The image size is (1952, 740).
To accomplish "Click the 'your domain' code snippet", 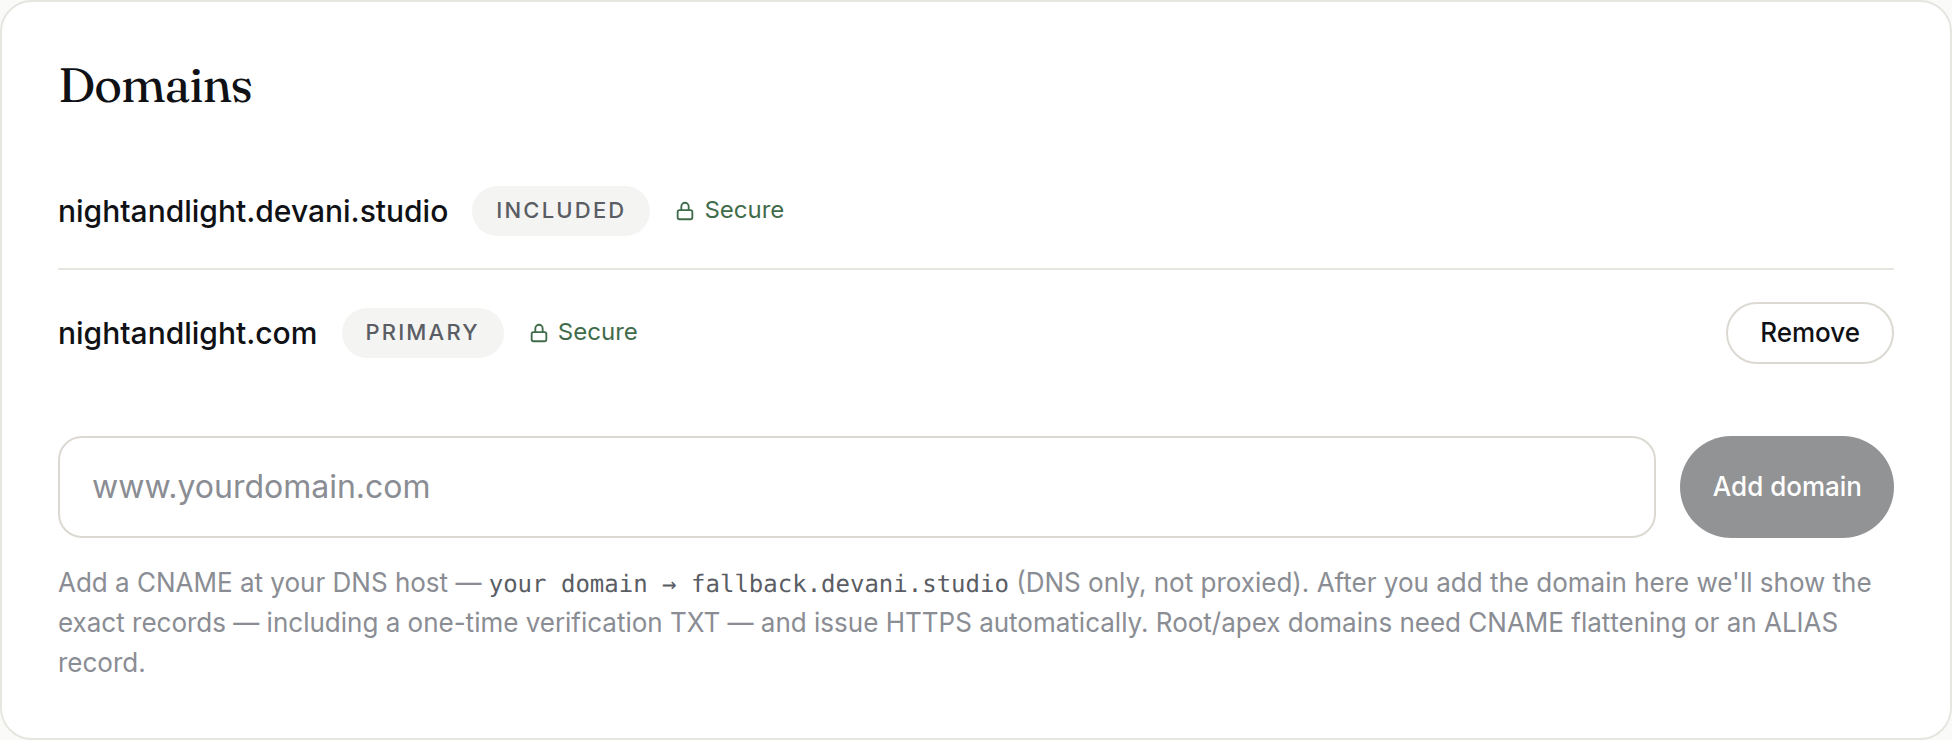I will click(x=568, y=583).
